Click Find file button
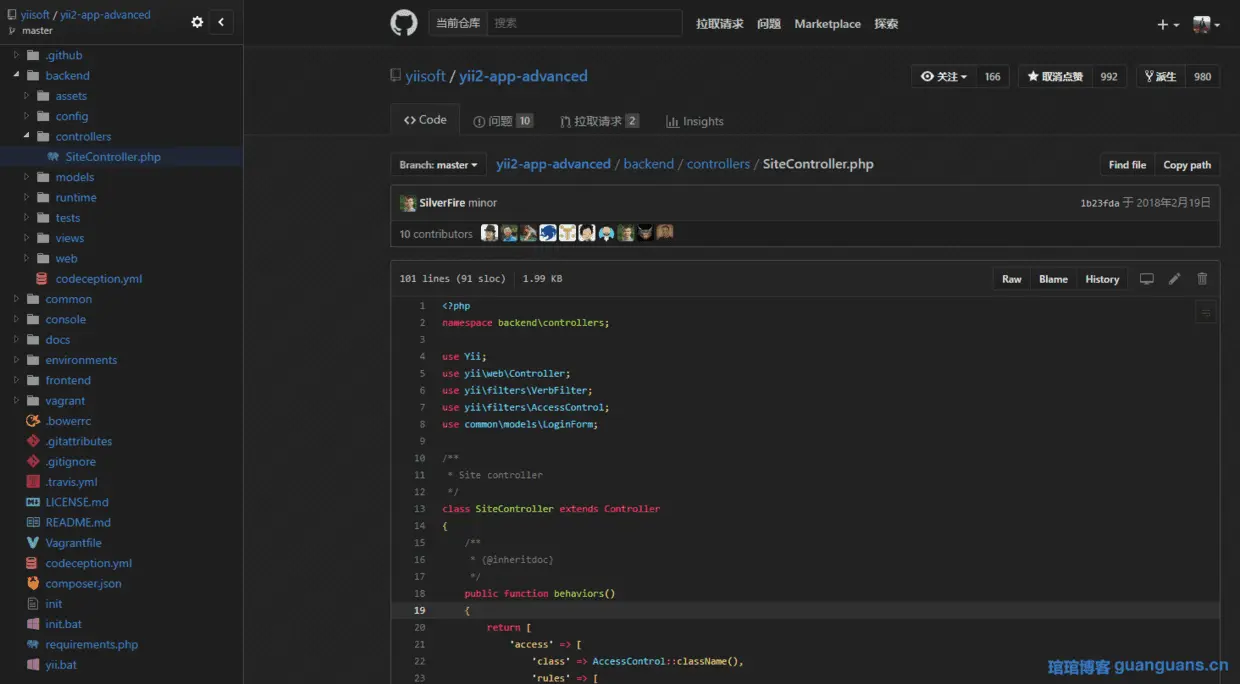1240x684 pixels. tap(1127, 165)
